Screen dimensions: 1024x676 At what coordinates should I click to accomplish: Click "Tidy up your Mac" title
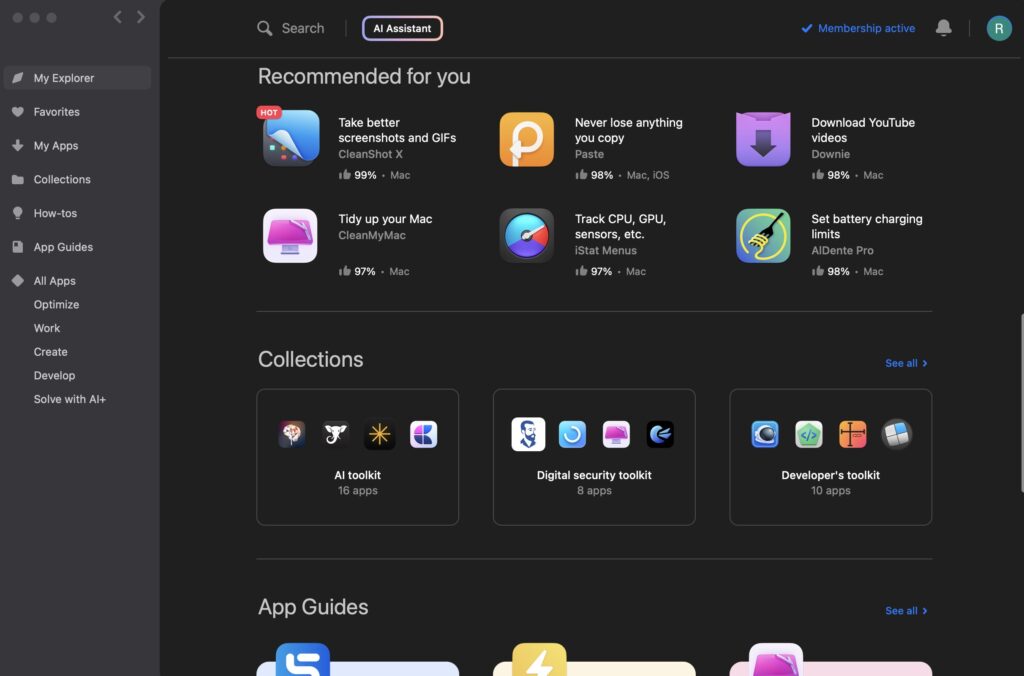click(385, 219)
